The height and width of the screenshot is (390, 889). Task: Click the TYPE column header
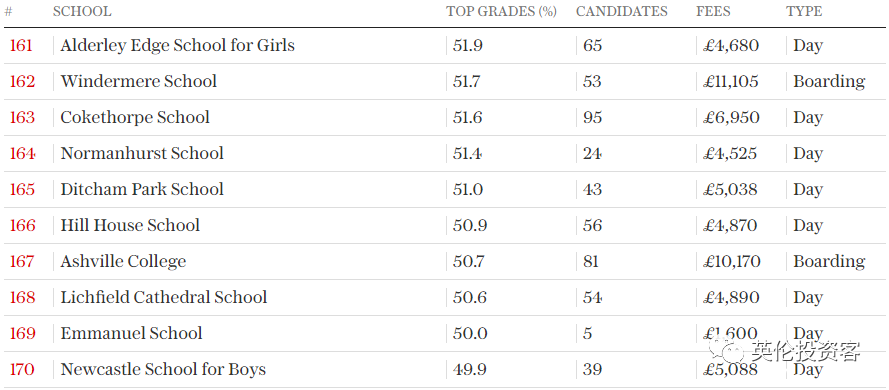click(804, 11)
